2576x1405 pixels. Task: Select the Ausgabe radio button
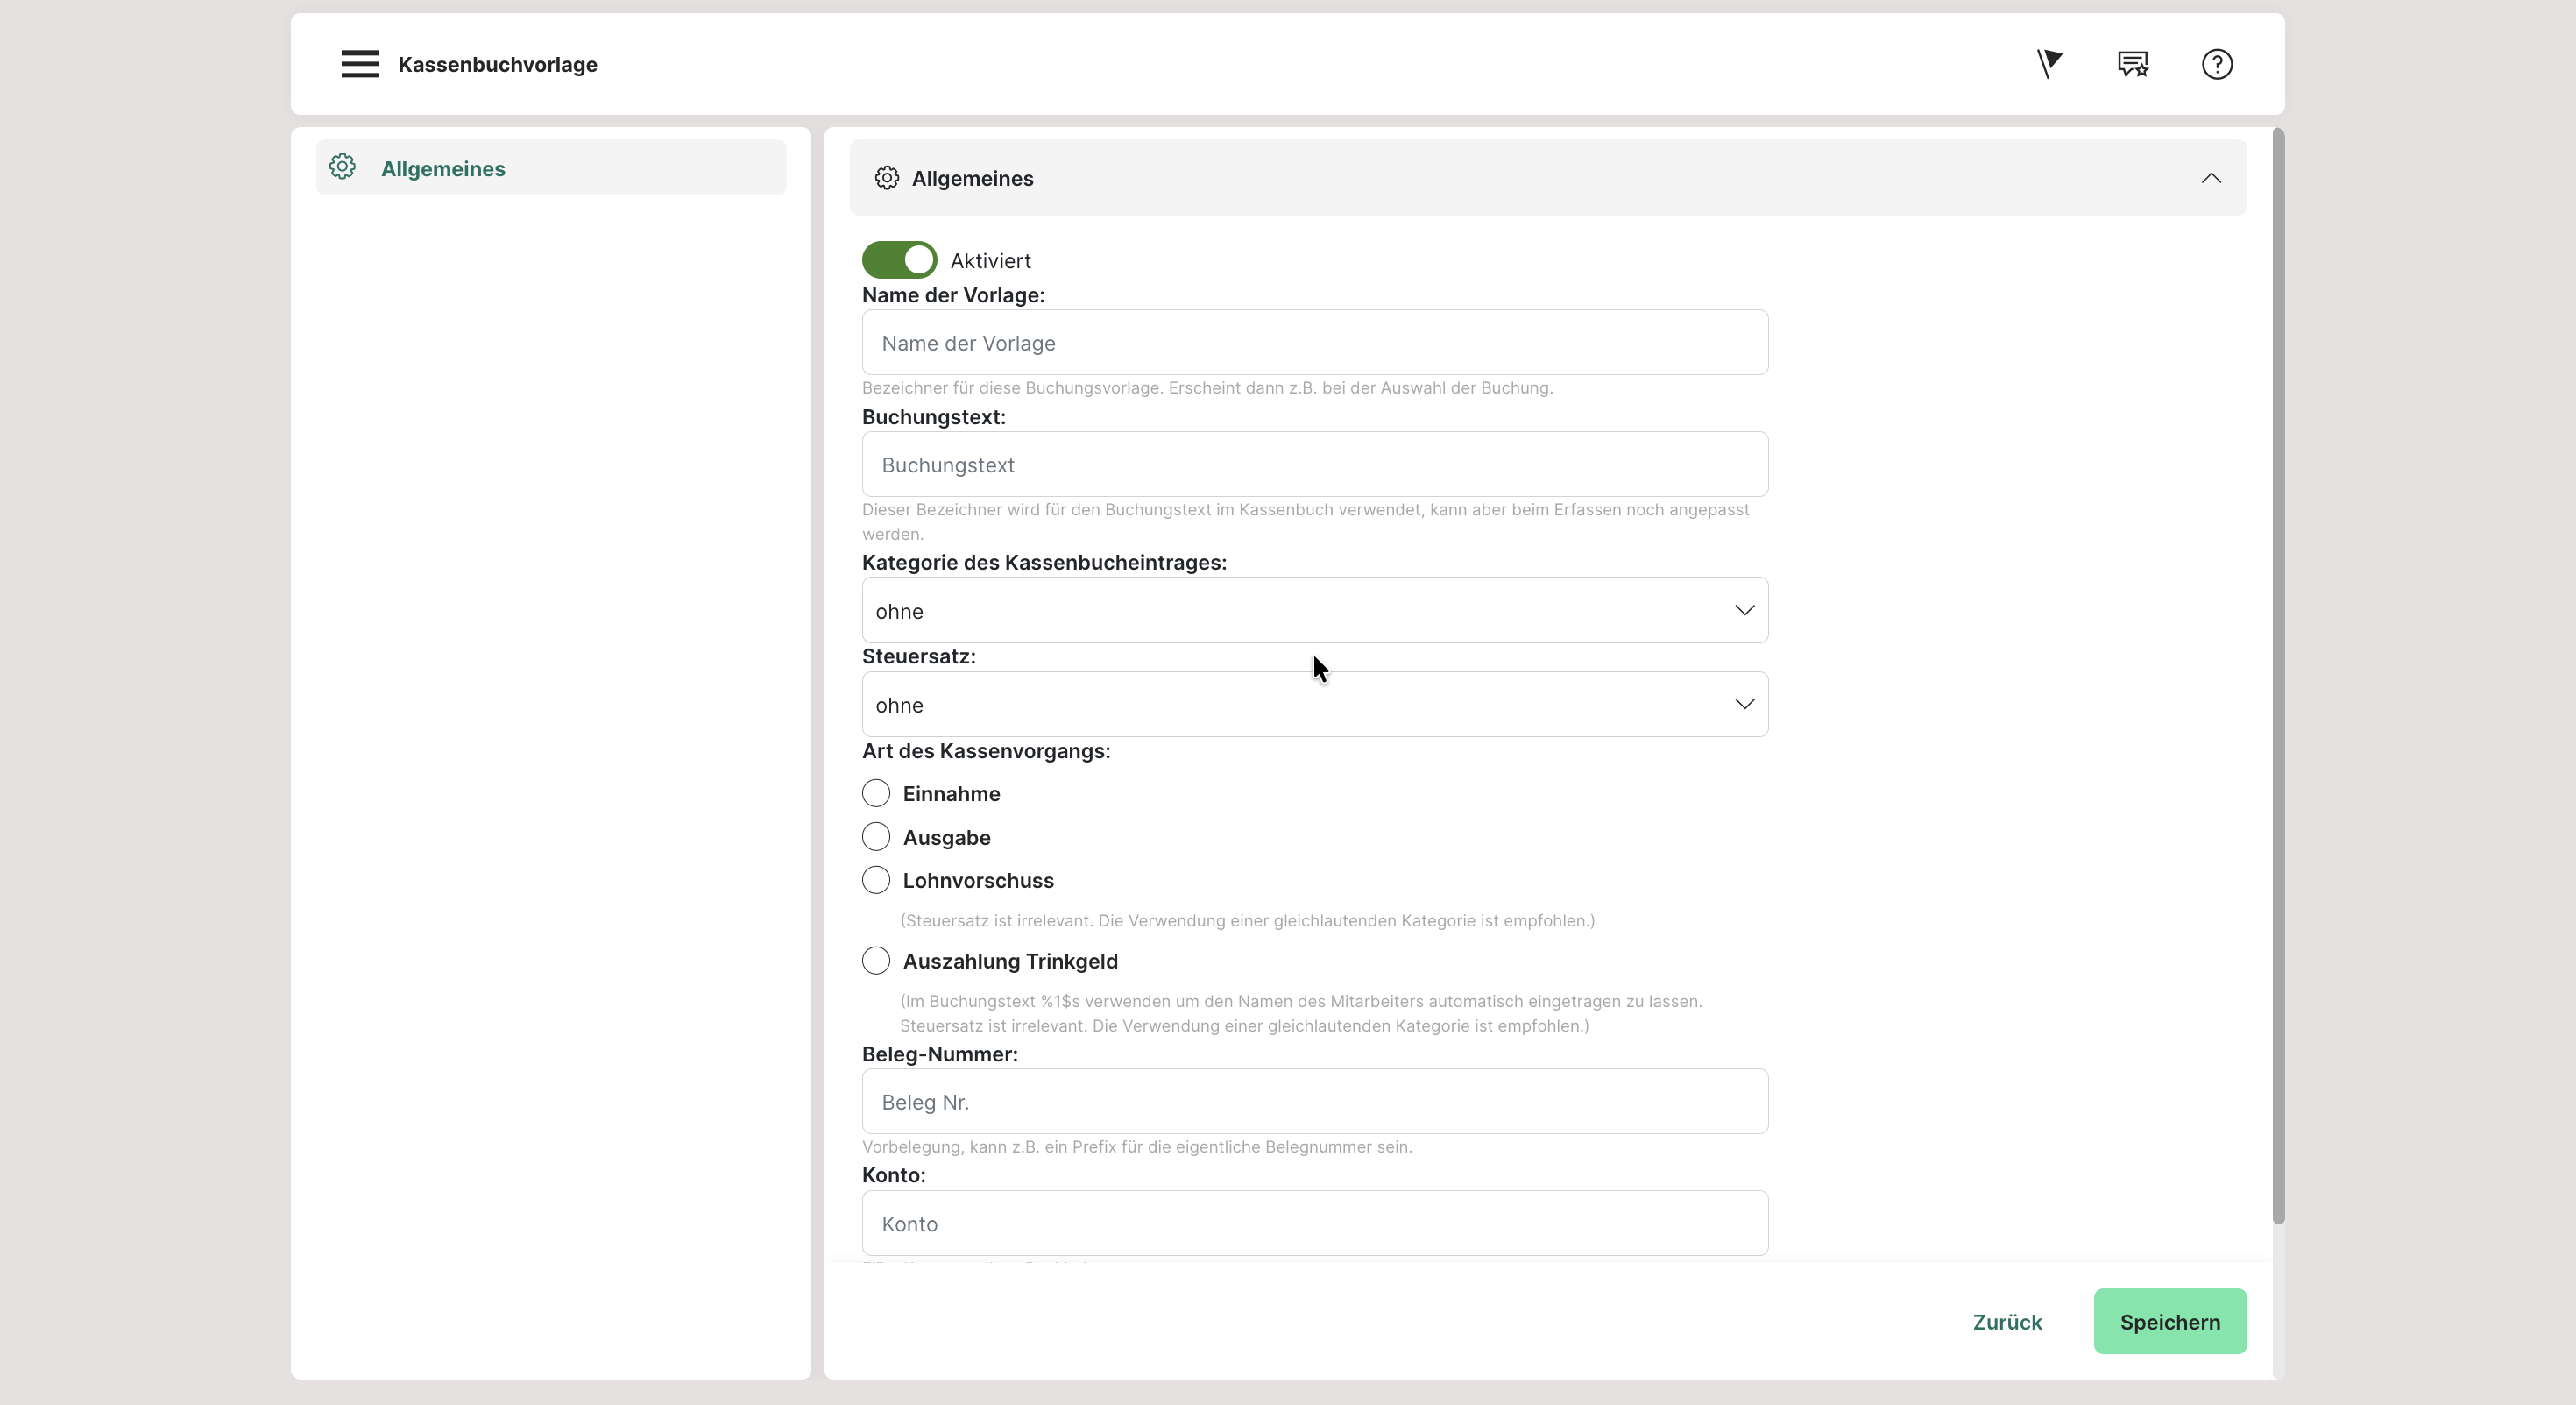[876, 836]
